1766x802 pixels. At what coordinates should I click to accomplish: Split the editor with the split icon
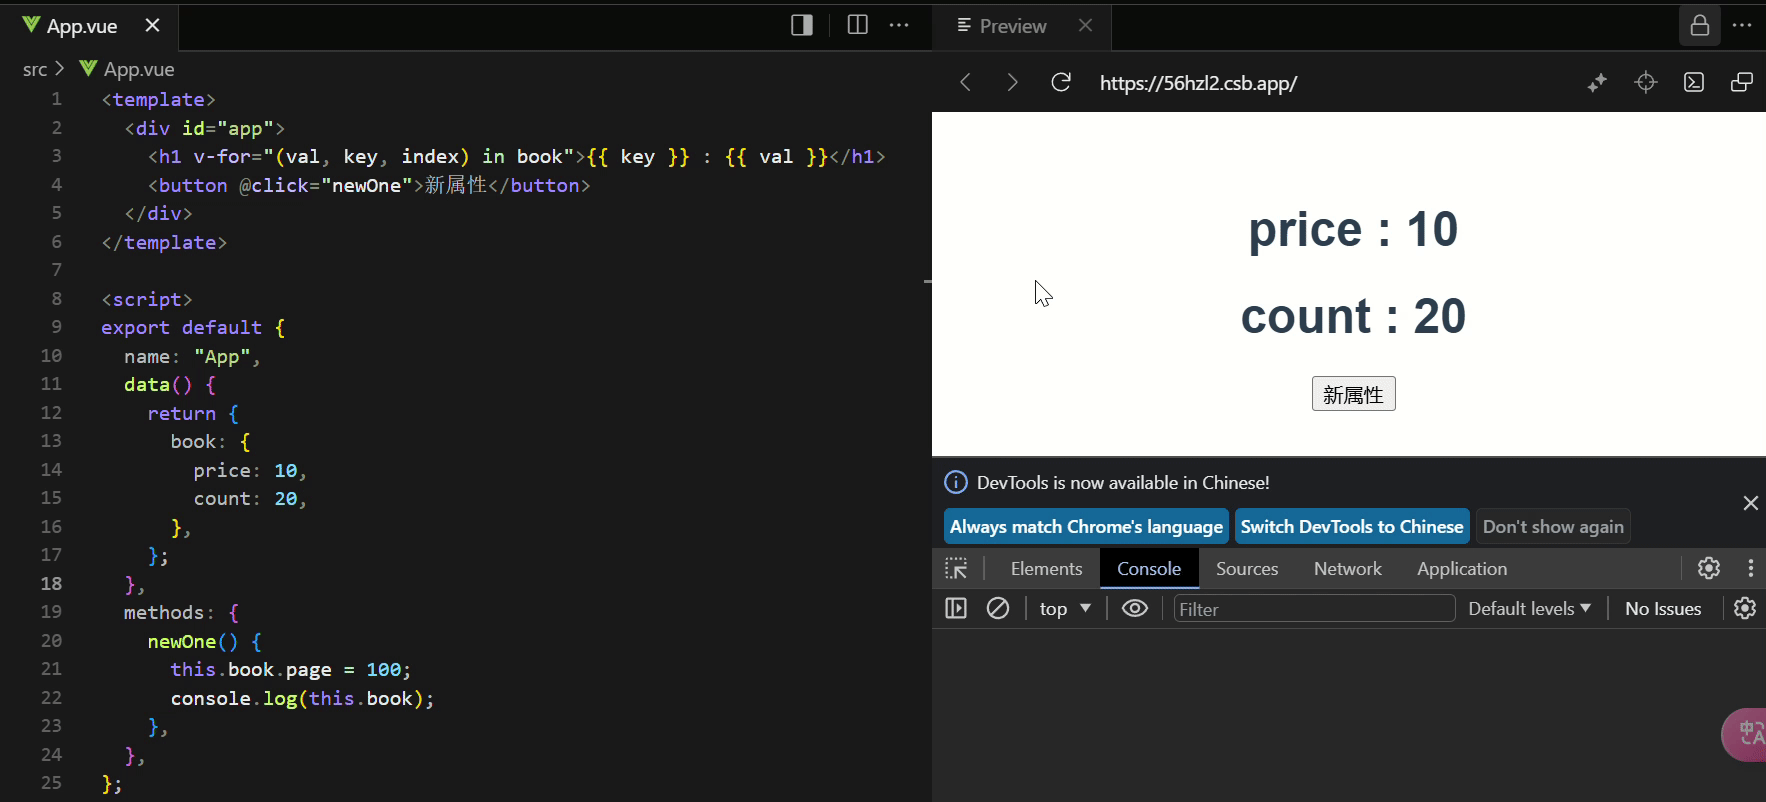pyautogui.click(x=857, y=25)
